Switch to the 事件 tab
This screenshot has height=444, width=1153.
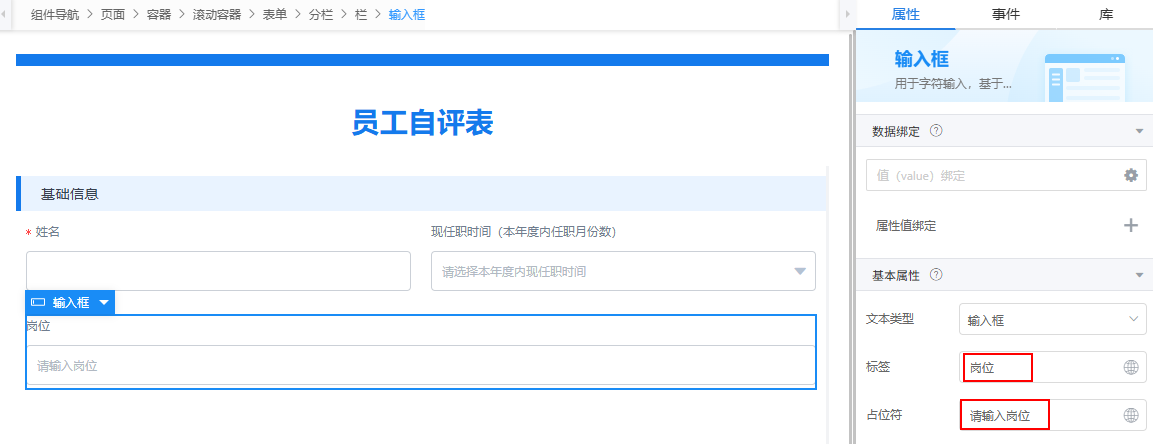[x=1005, y=14]
